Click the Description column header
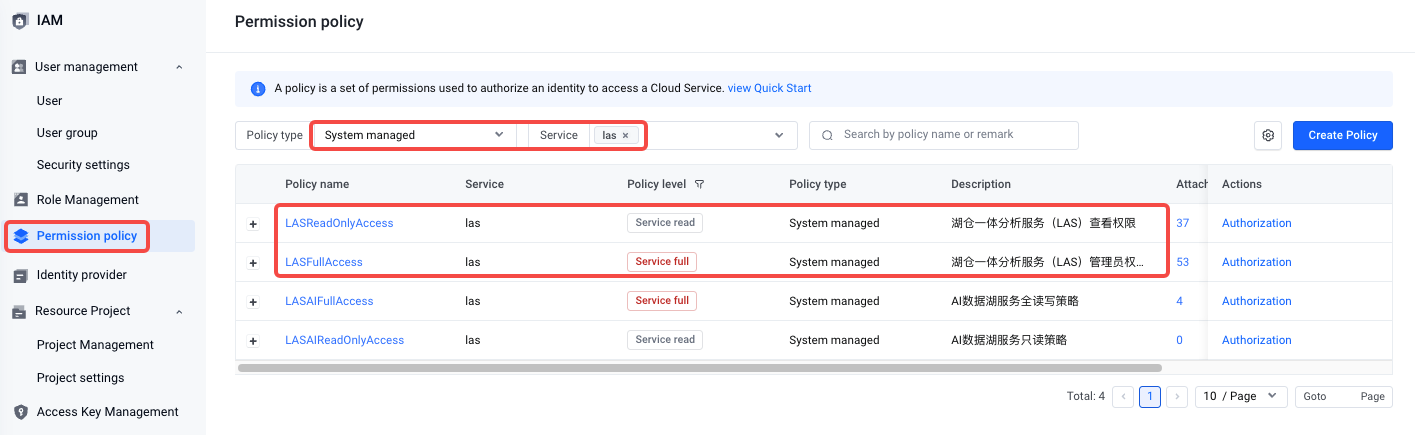The height and width of the screenshot is (435, 1415). click(981, 184)
